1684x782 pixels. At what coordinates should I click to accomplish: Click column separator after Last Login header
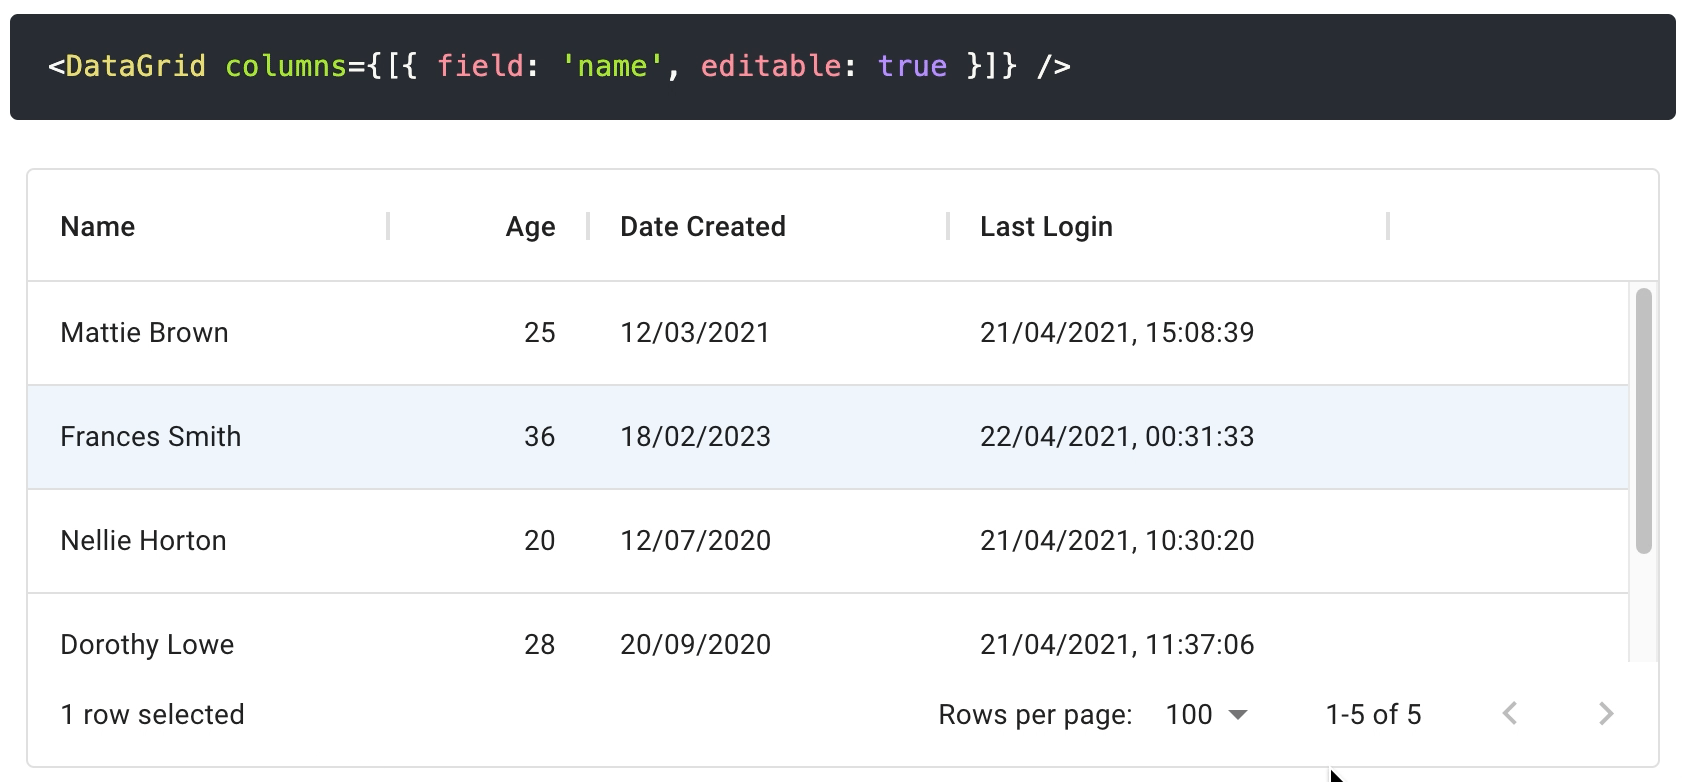click(1388, 227)
